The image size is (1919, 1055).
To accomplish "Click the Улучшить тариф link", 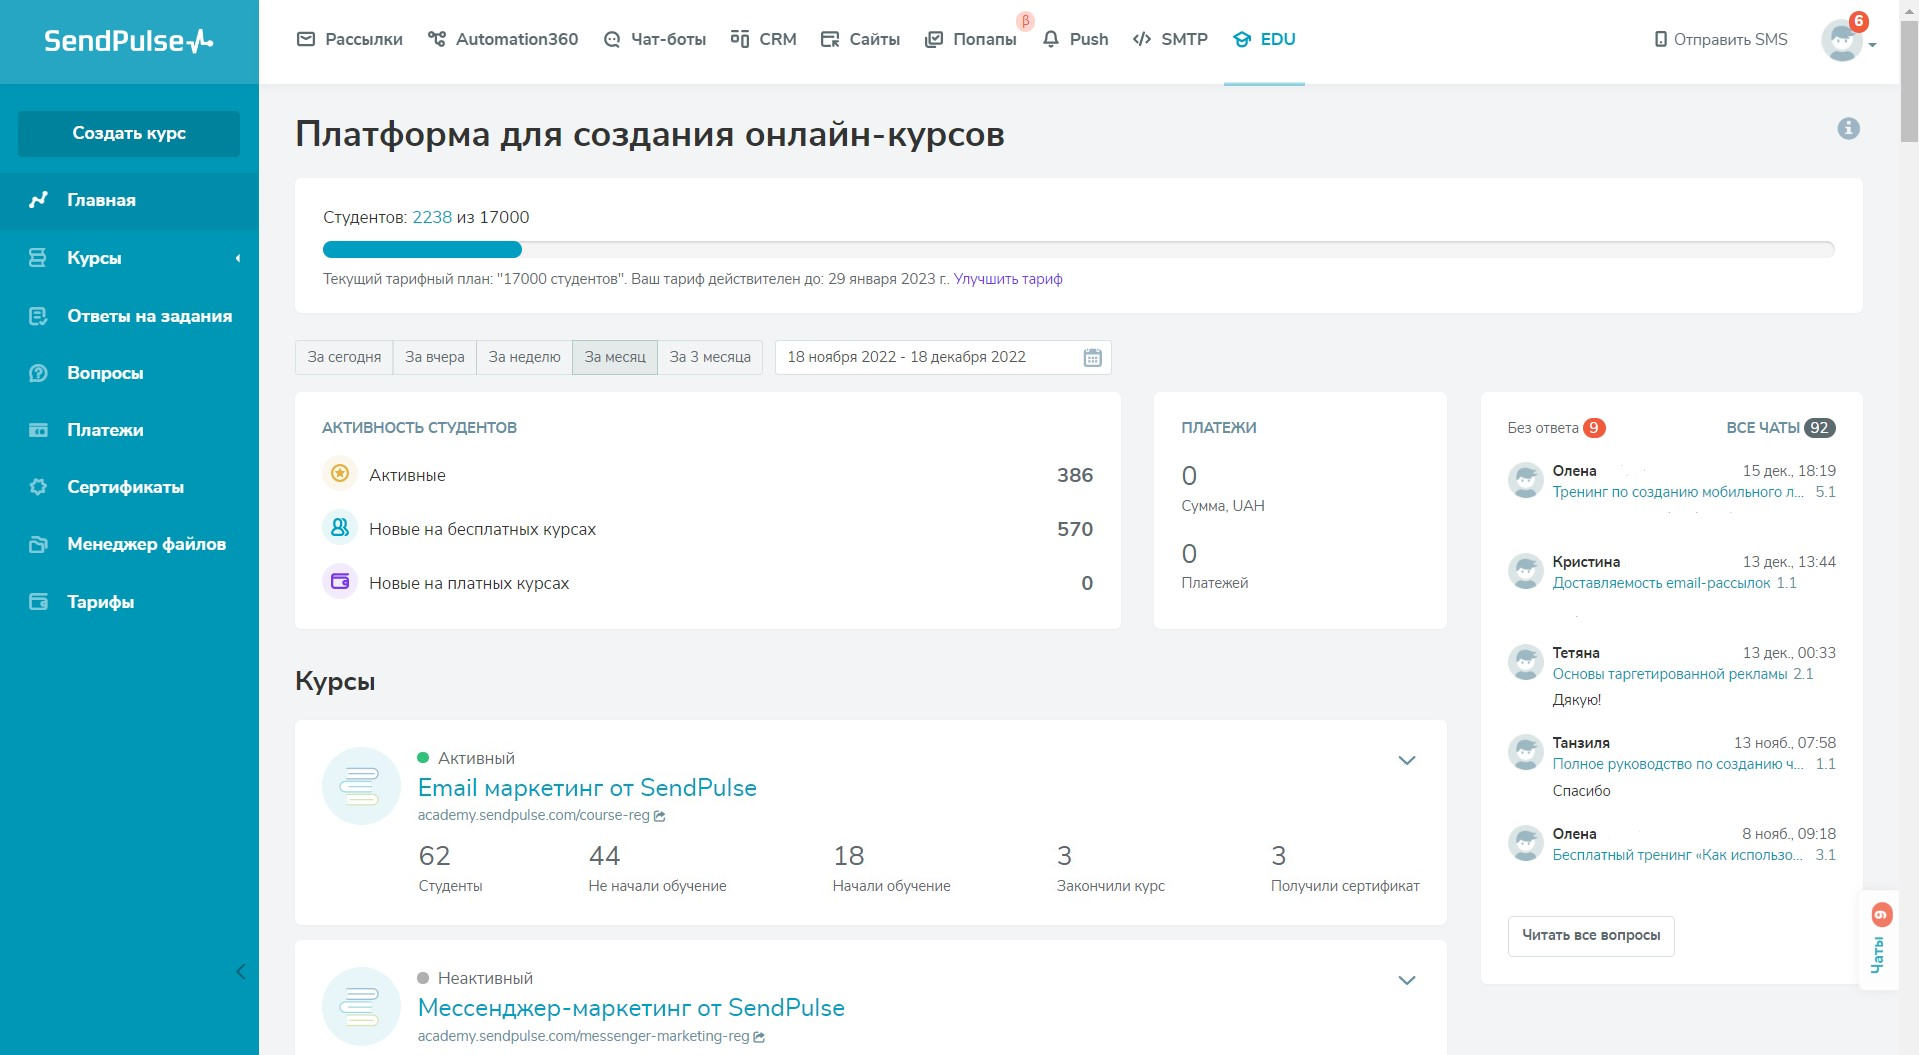I will pyautogui.click(x=1008, y=279).
